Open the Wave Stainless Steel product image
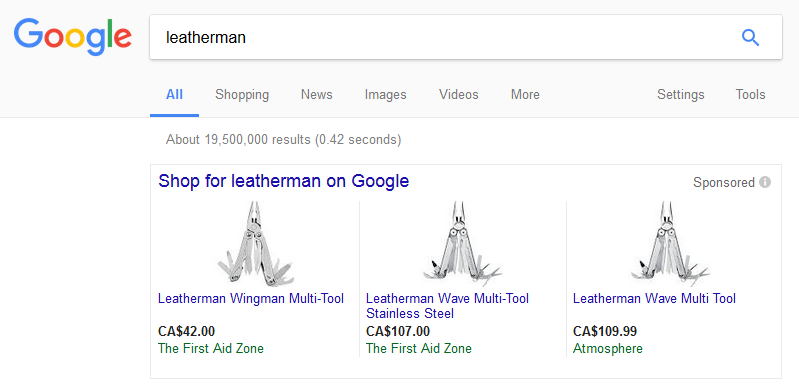The width and height of the screenshot is (799, 391). pos(463,243)
